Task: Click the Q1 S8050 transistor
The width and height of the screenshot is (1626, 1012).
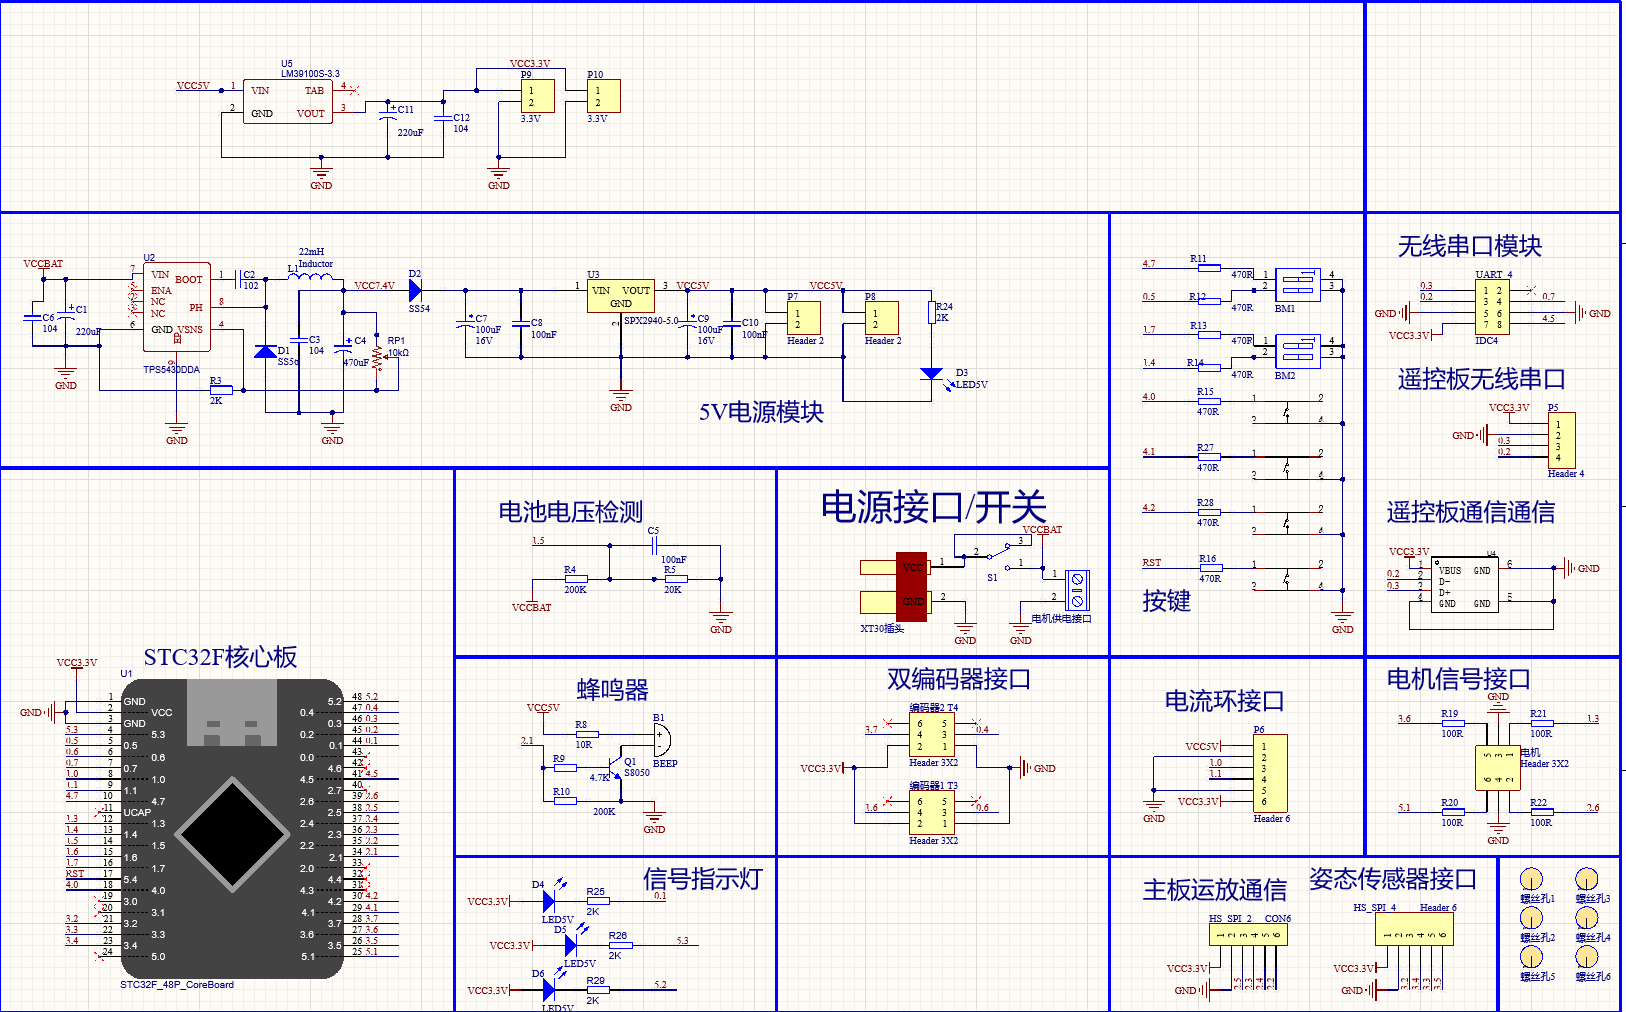Action: [x=617, y=766]
